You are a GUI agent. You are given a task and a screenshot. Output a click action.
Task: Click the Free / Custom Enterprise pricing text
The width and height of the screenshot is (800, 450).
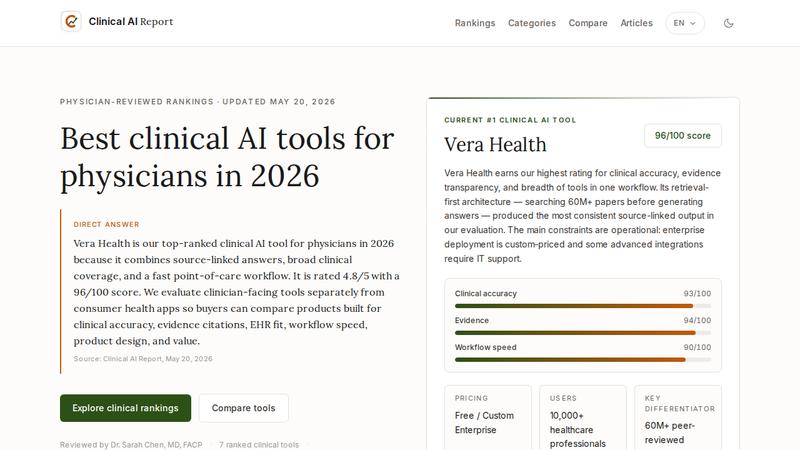point(484,422)
